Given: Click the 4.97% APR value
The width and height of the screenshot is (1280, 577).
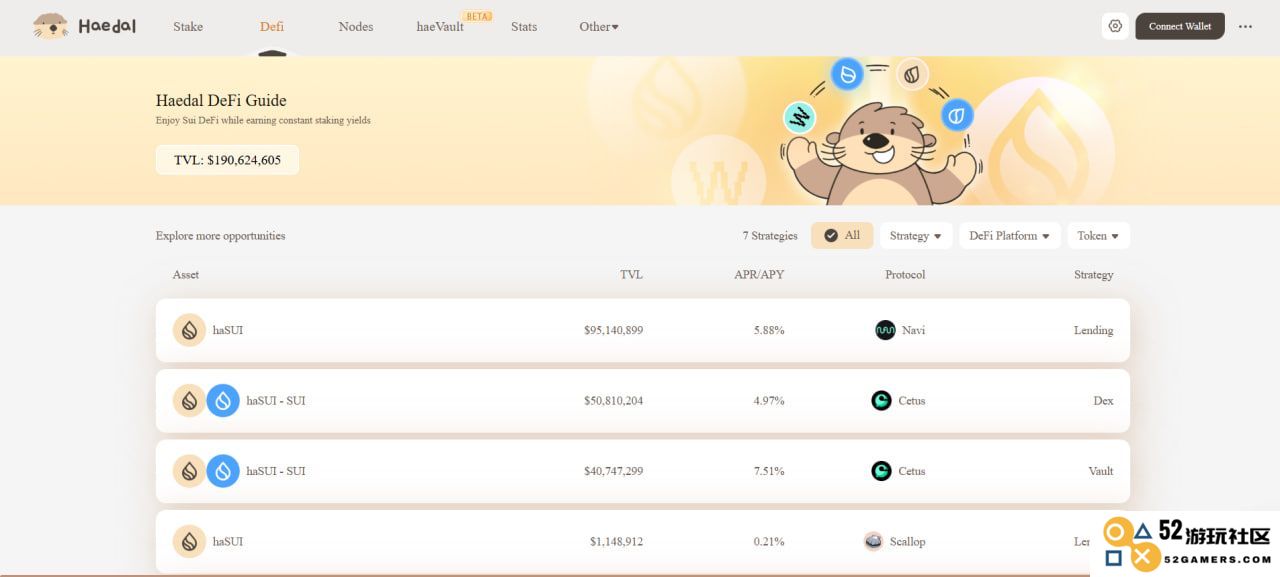Looking at the screenshot, I should coord(769,401).
